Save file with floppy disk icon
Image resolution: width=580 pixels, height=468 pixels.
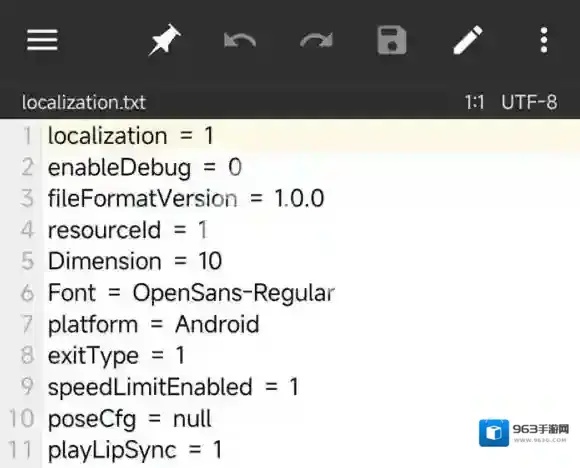(x=392, y=40)
